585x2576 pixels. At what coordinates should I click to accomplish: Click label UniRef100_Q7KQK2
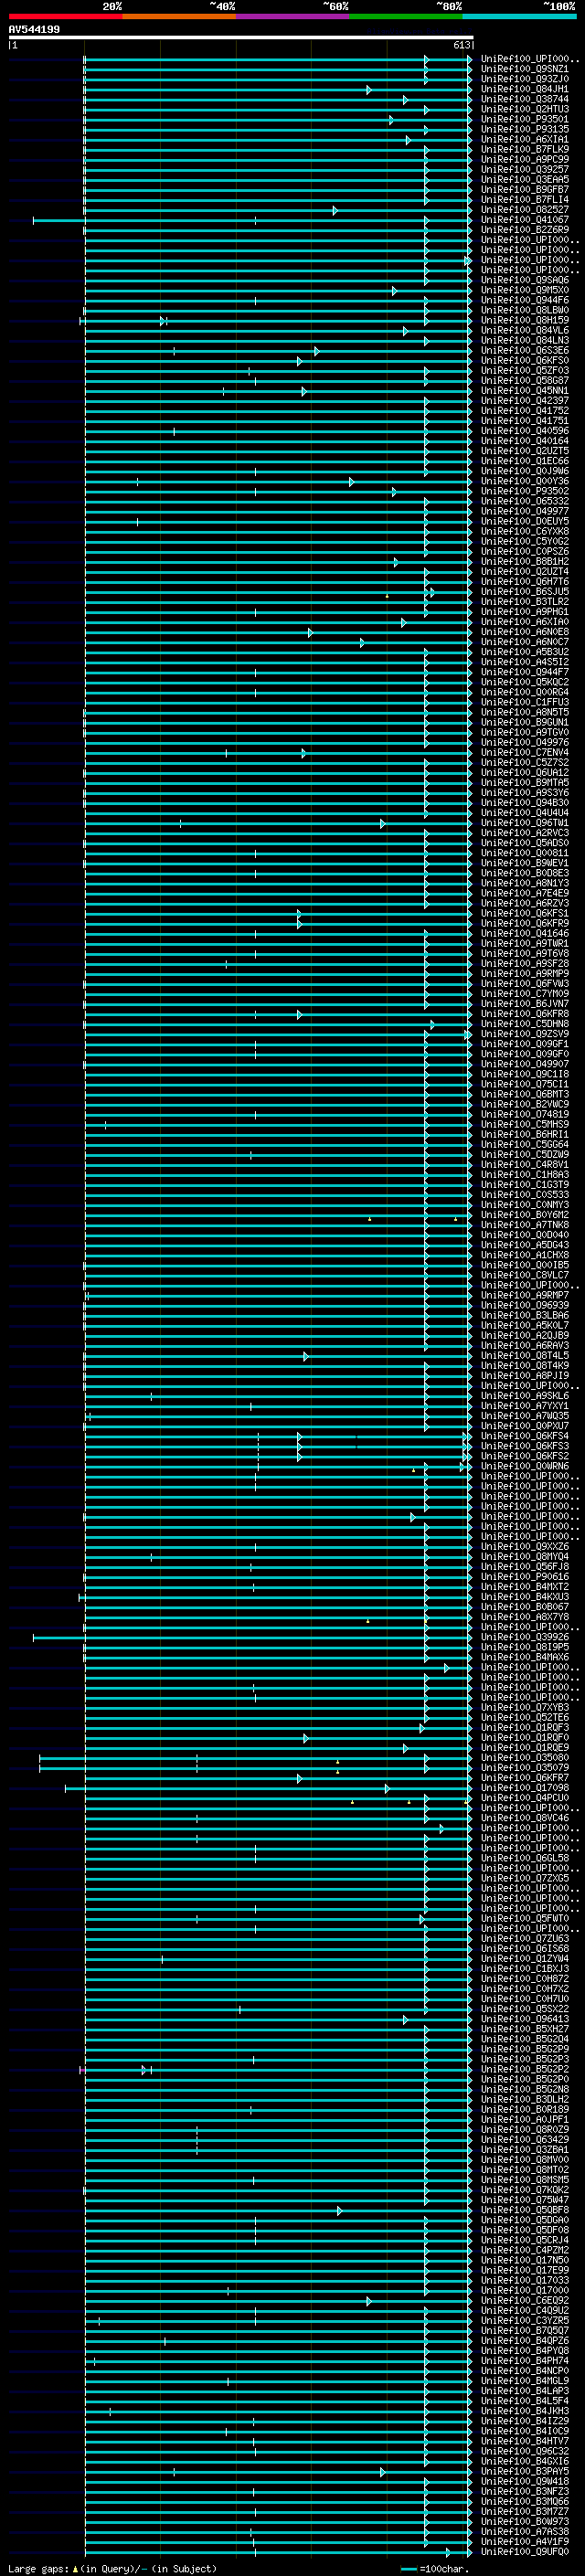(x=525, y=2189)
